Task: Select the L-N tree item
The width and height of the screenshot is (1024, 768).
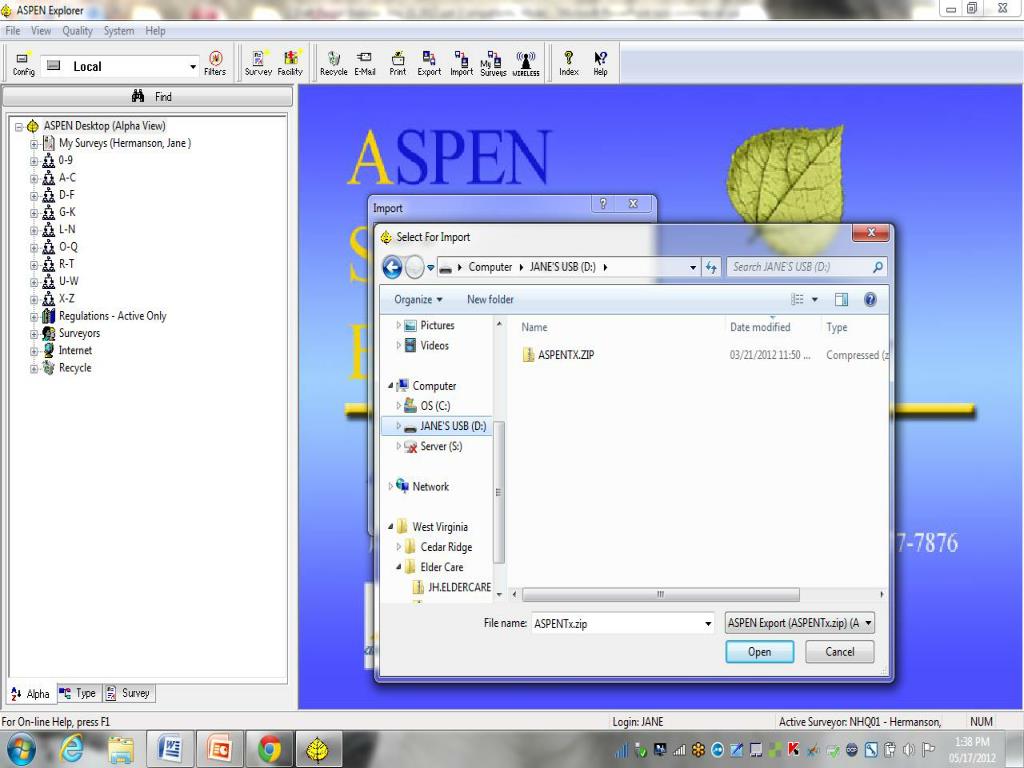Action: (67, 229)
